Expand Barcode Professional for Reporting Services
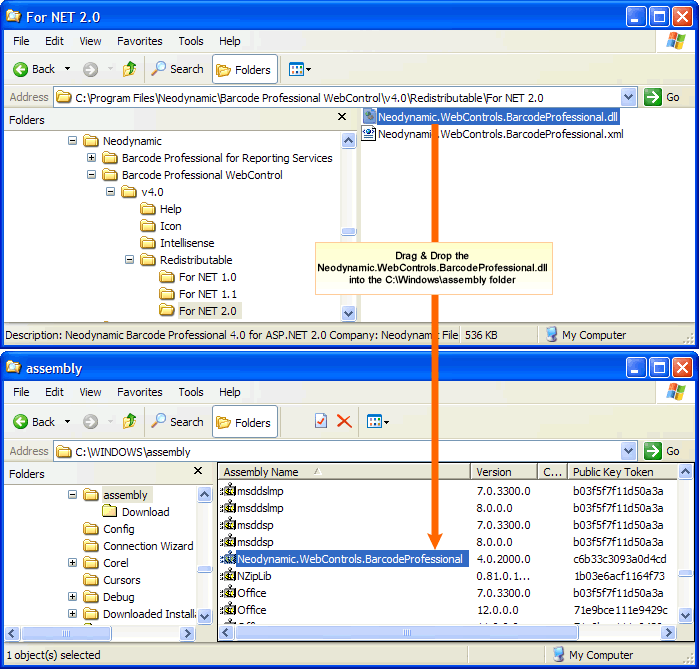 click(x=91, y=158)
